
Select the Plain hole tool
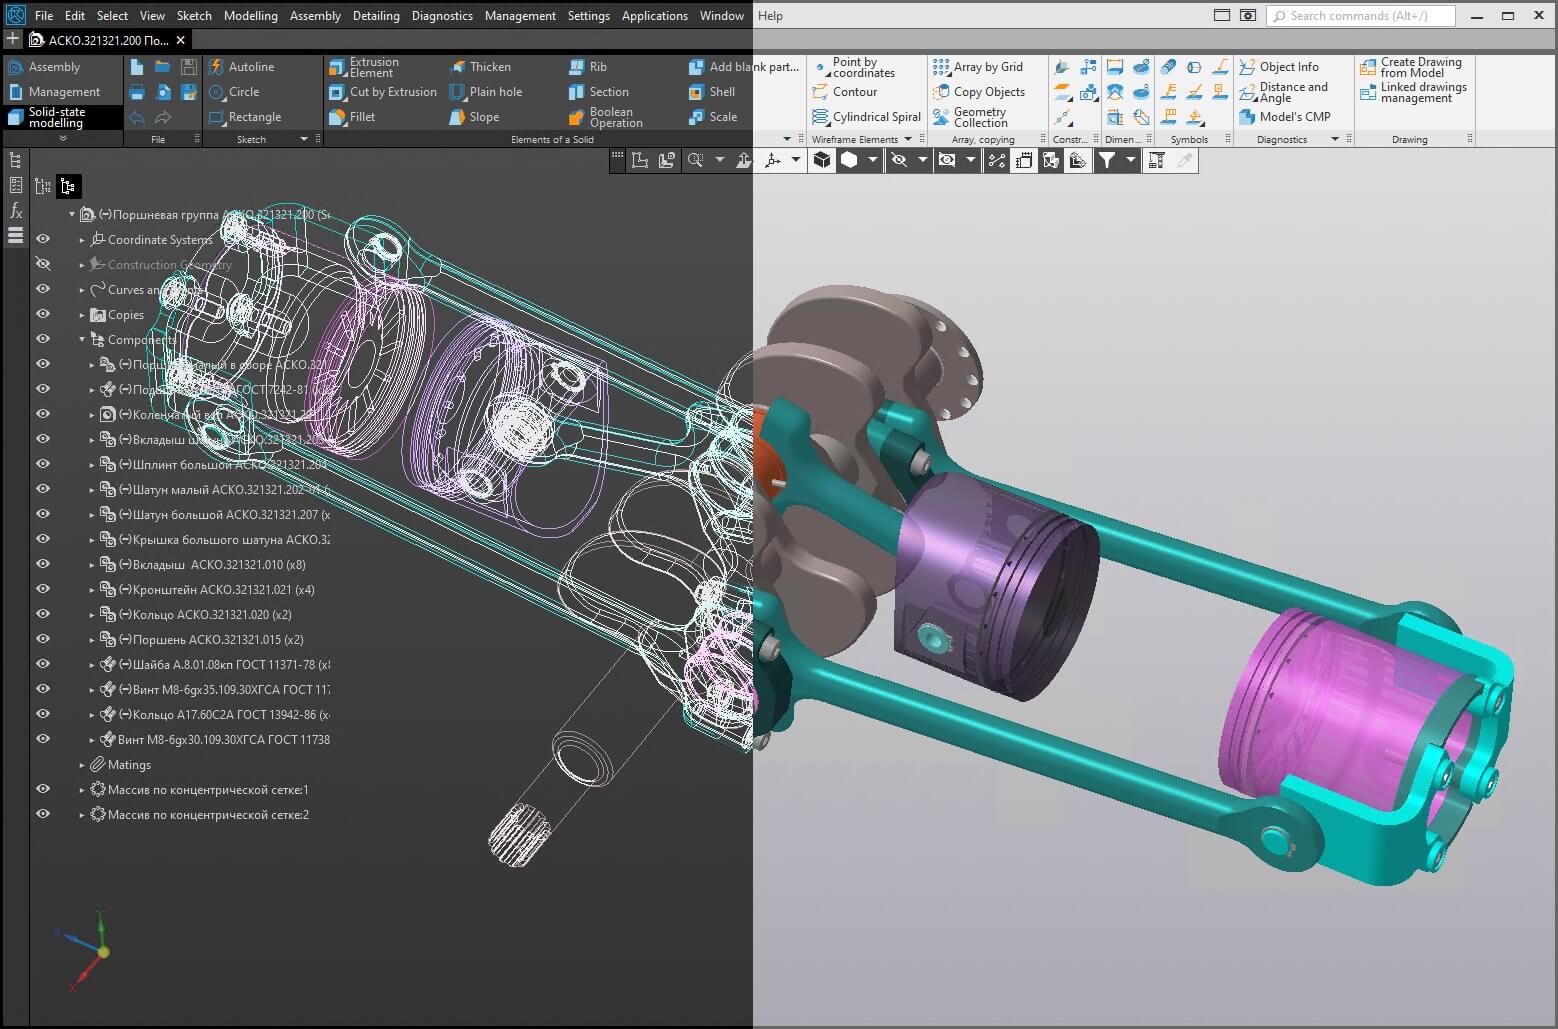pos(486,92)
